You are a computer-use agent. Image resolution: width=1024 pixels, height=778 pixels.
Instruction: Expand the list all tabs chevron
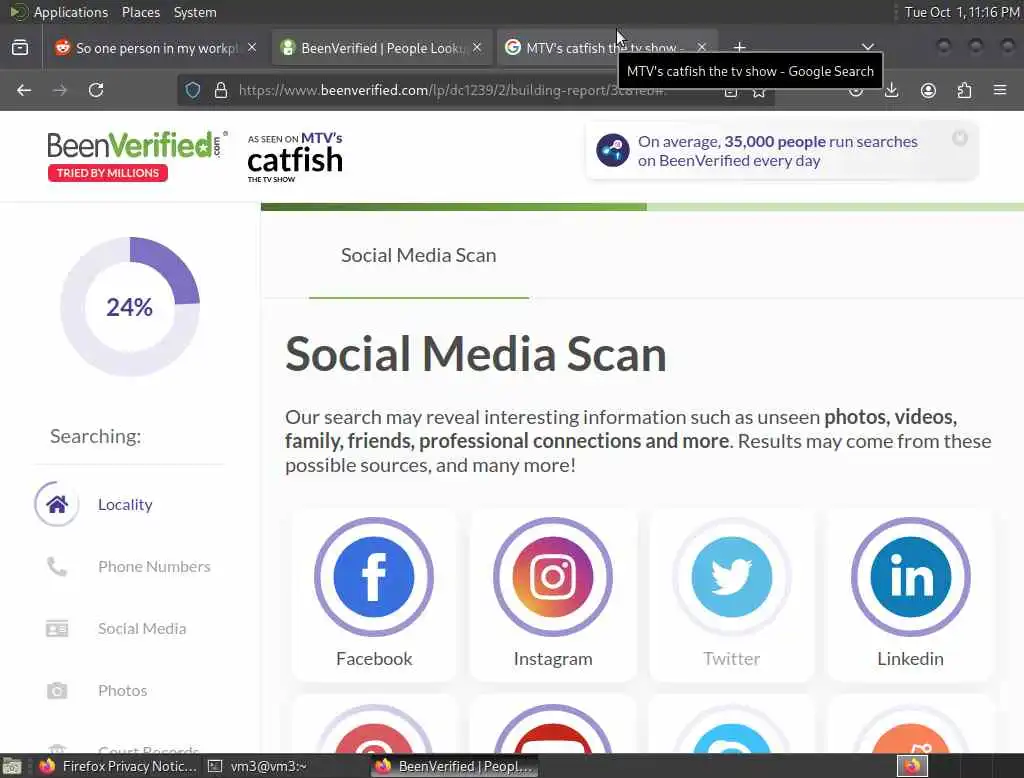pyautogui.click(x=868, y=48)
